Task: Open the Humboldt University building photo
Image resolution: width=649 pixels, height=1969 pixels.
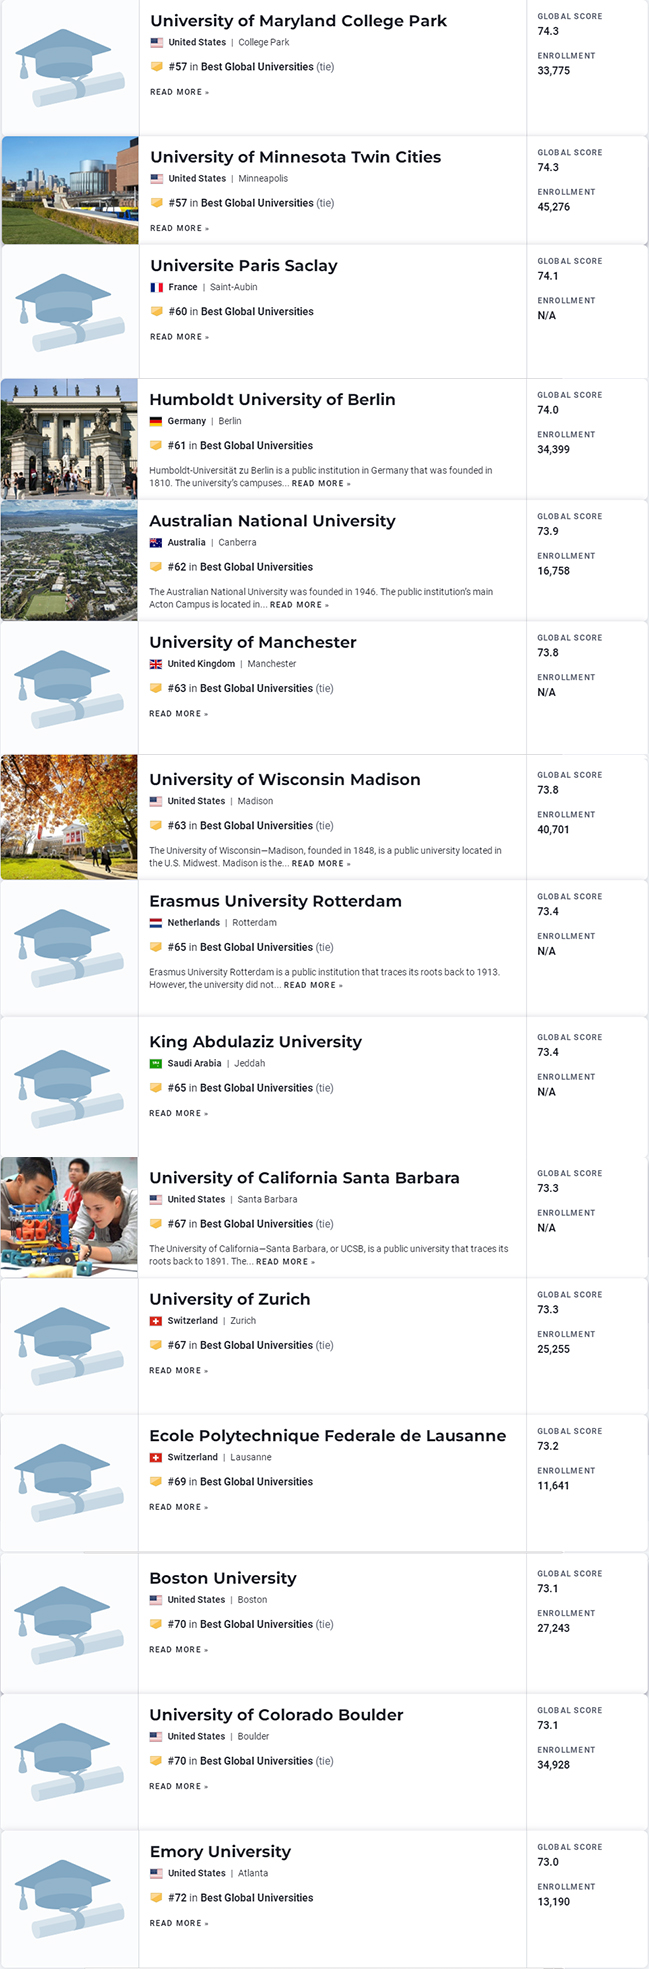Action: tap(69, 439)
